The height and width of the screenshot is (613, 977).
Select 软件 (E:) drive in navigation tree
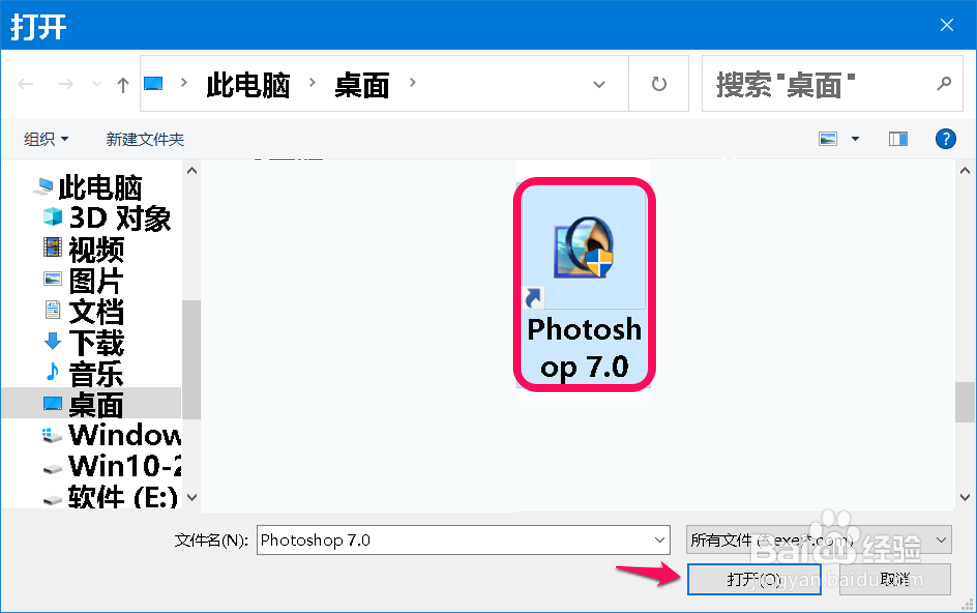(122, 497)
